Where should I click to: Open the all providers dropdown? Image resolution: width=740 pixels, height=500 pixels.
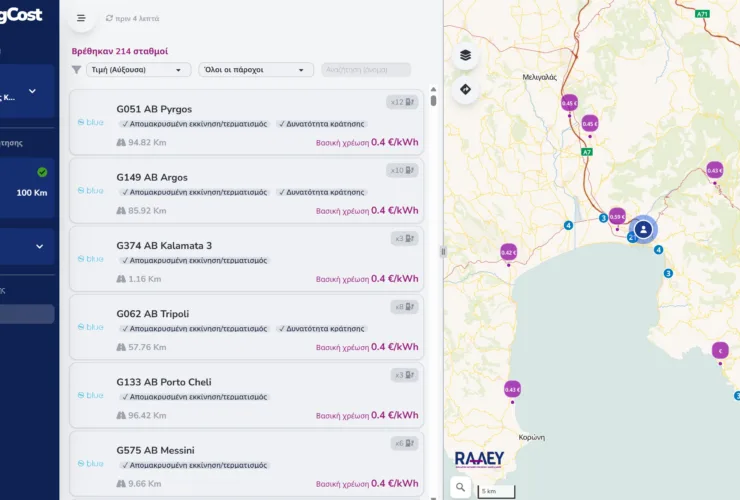(x=256, y=70)
